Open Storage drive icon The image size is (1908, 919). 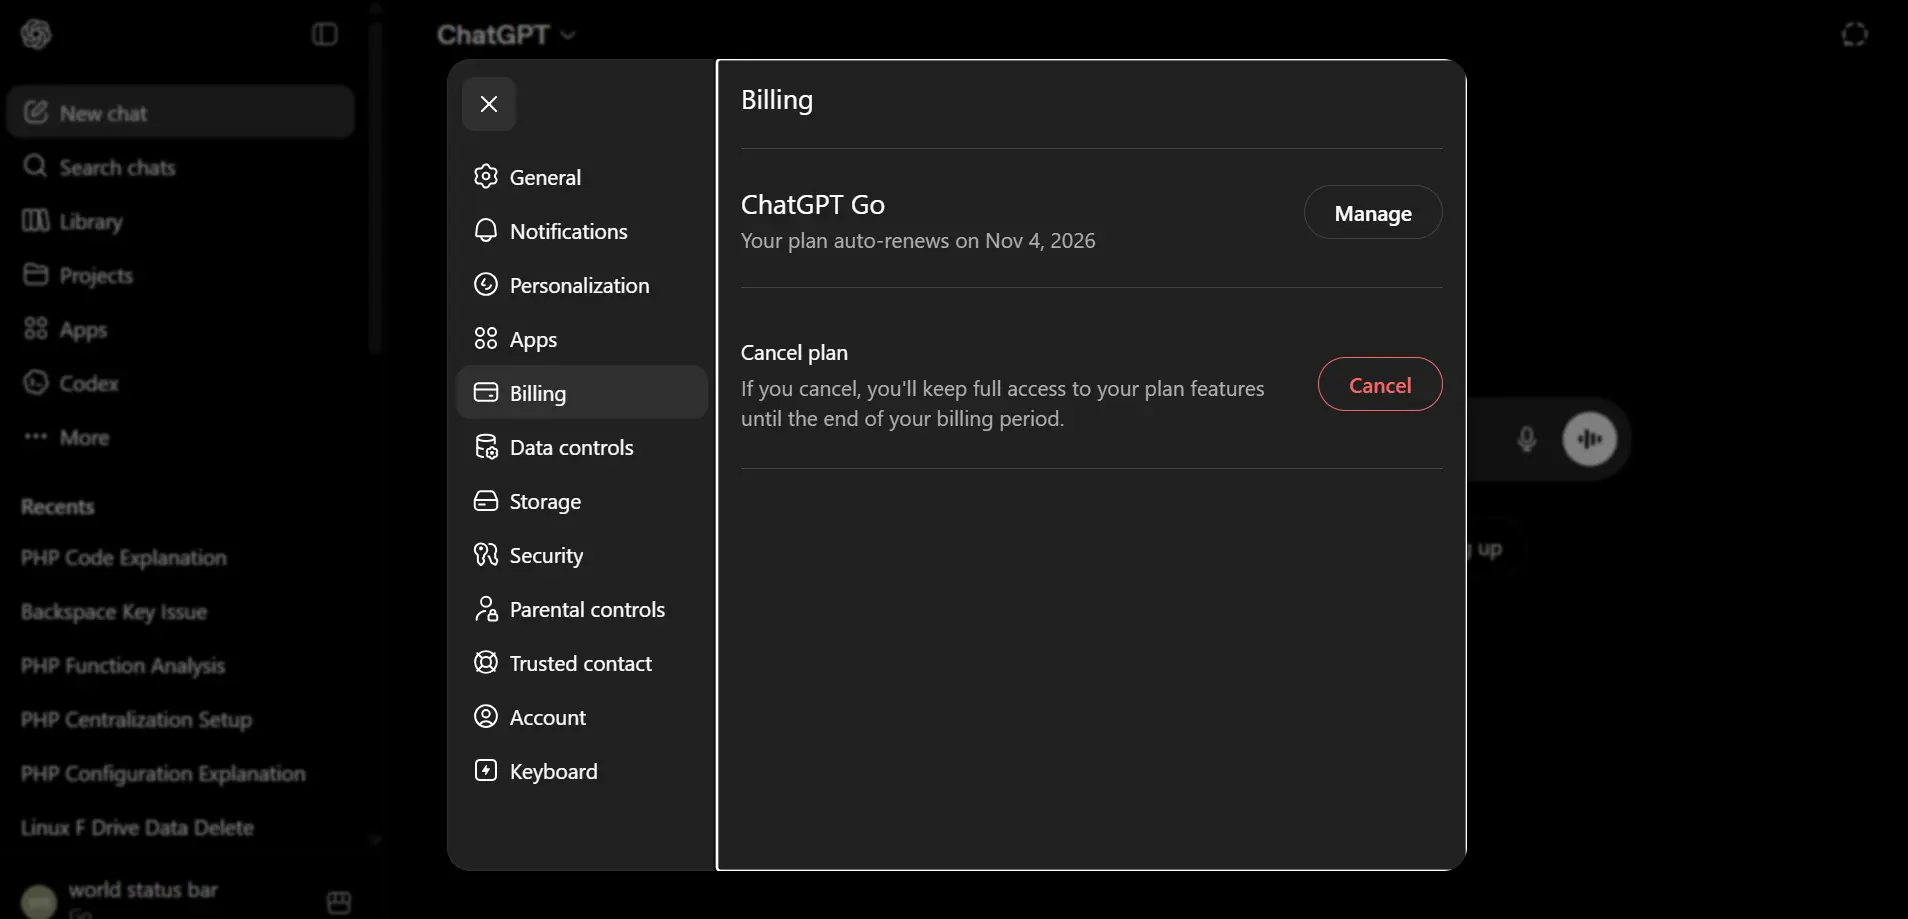click(486, 501)
